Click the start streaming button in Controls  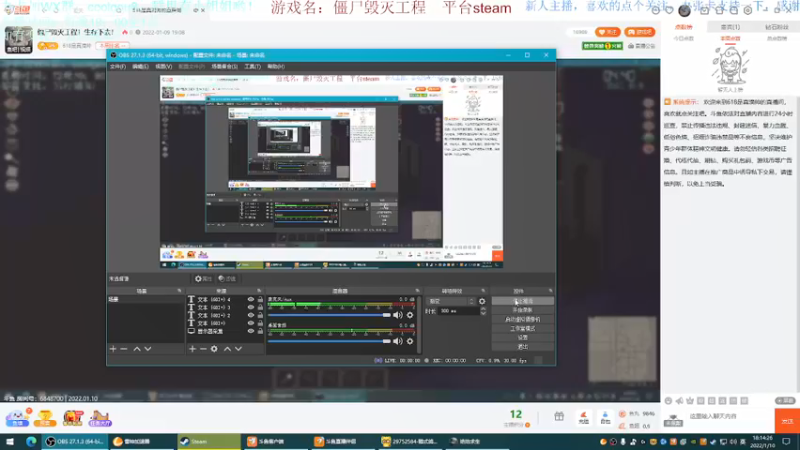point(522,301)
